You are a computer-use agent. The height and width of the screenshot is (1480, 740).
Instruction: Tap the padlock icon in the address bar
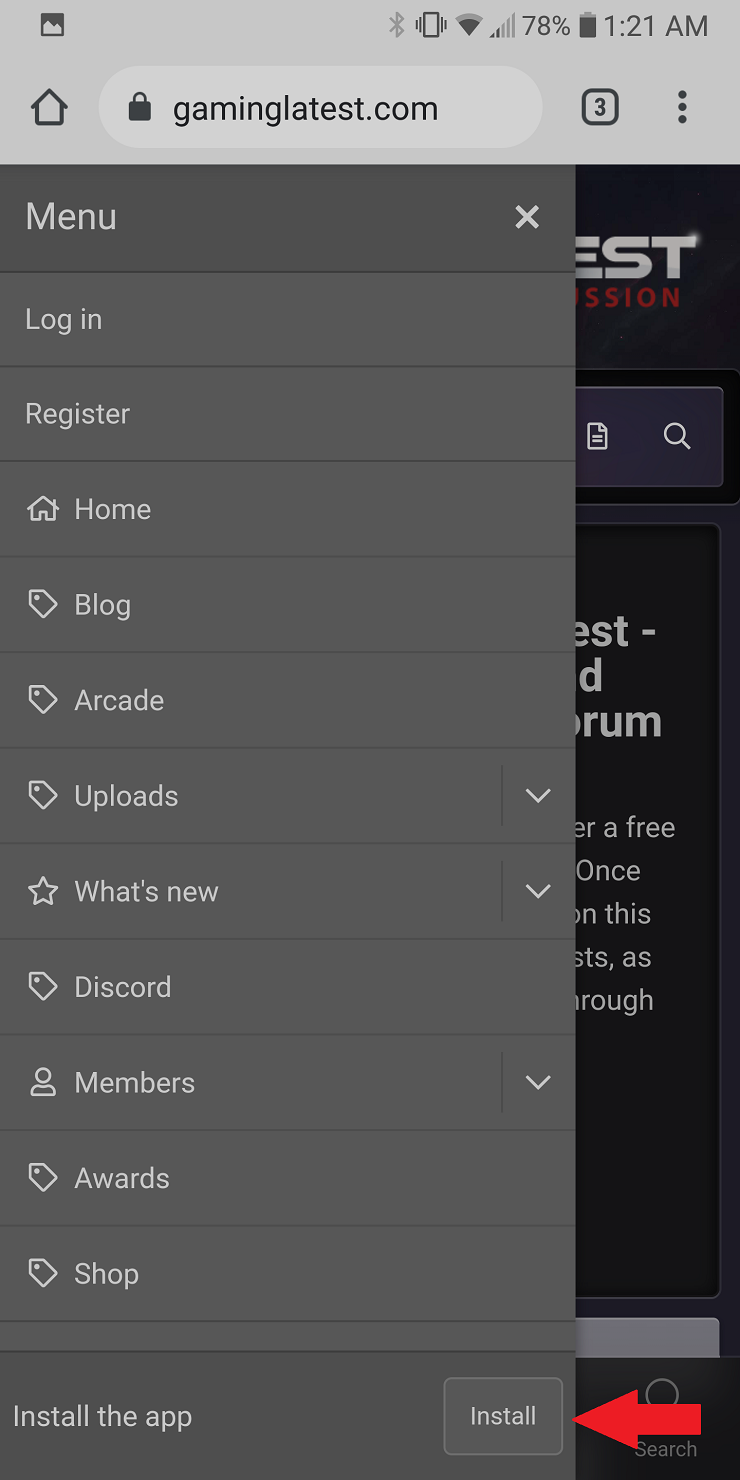coord(140,107)
